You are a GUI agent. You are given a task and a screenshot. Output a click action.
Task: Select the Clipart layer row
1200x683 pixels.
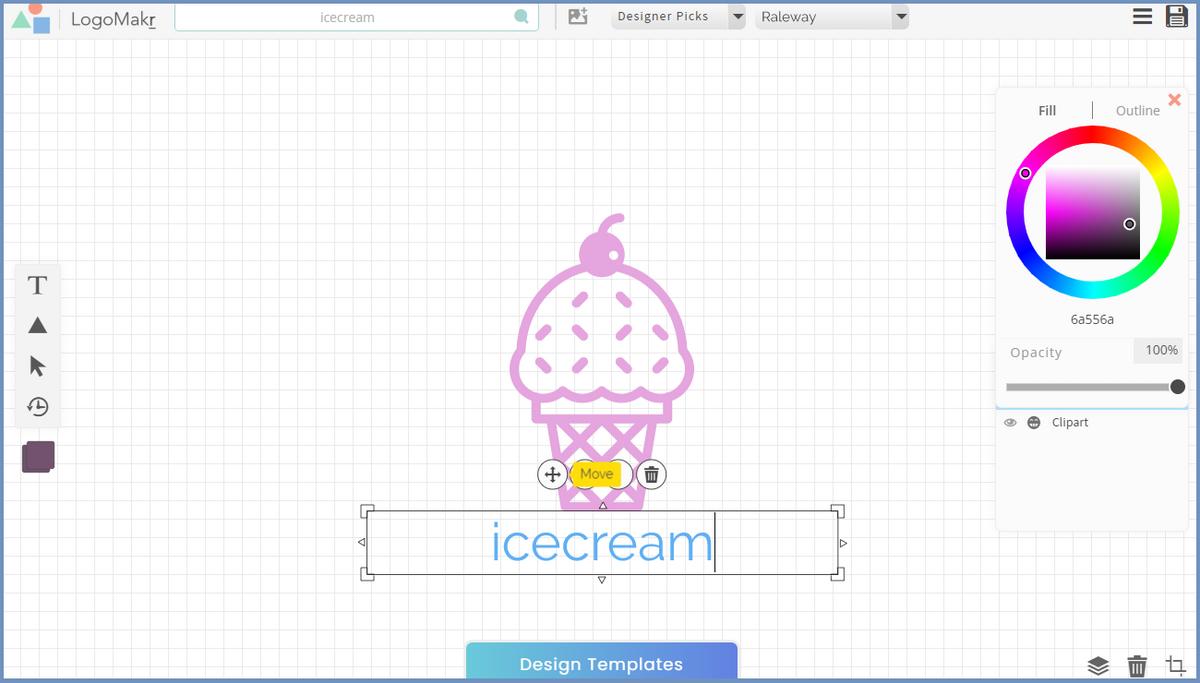(1092, 423)
